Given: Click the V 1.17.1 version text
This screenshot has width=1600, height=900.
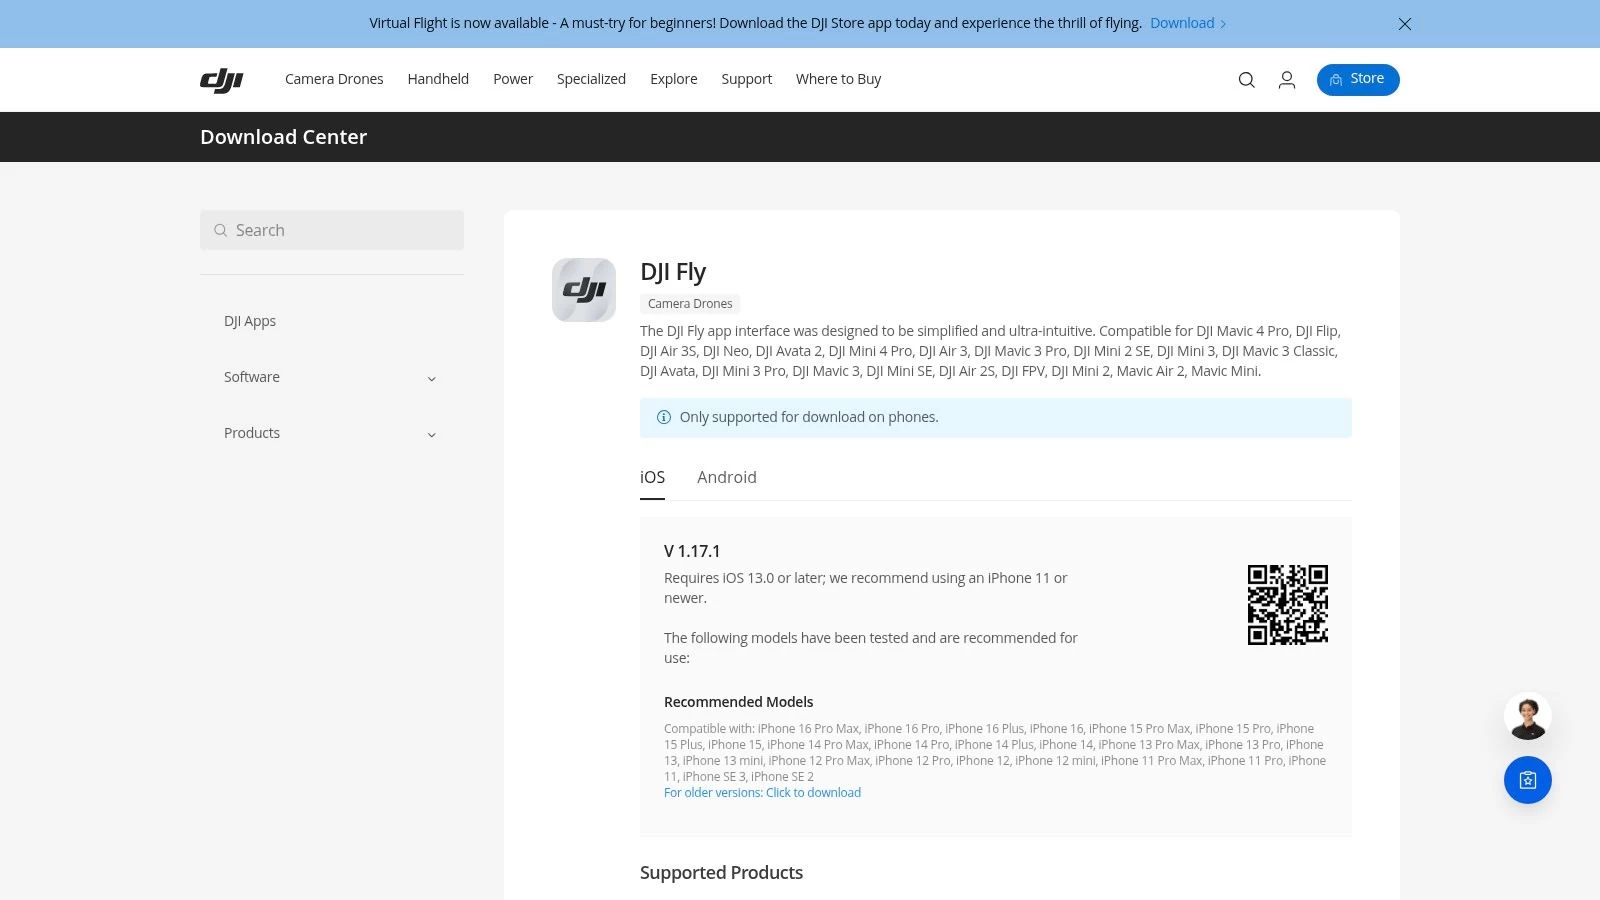Looking at the screenshot, I should (x=692, y=551).
